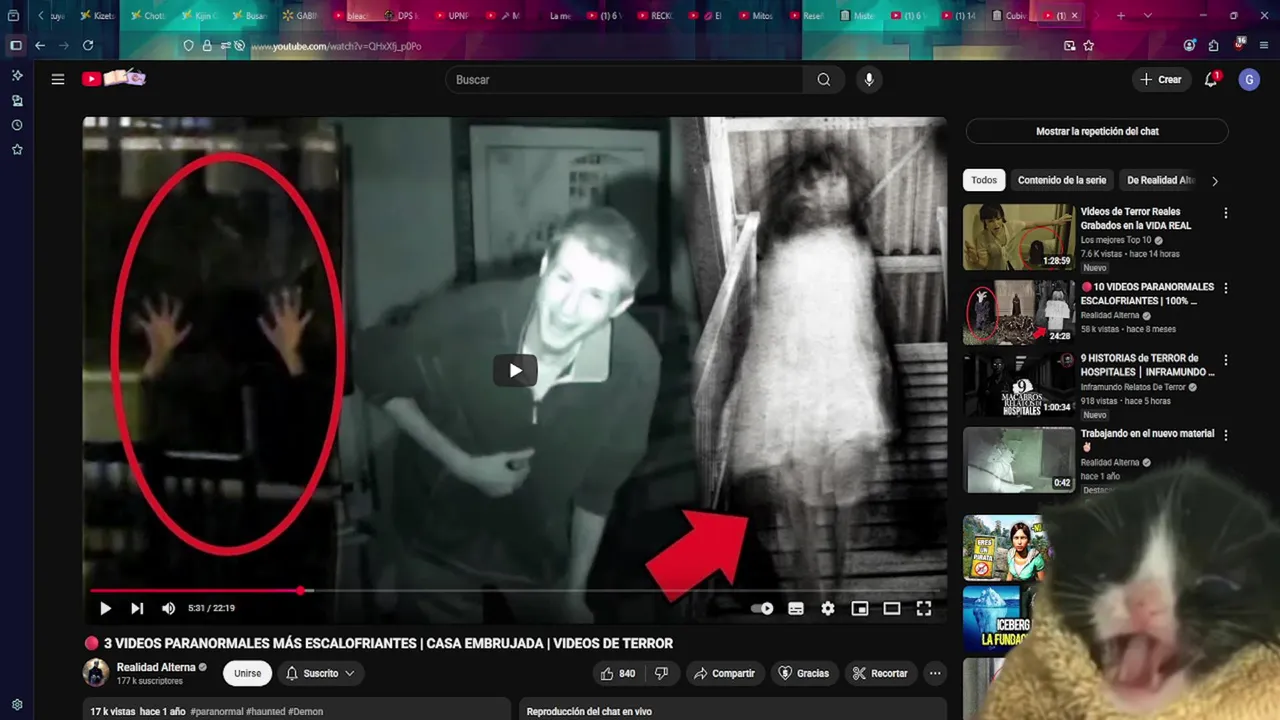This screenshot has width=1280, height=720.
Task: Share the video via Compartir
Action: tap(724, 673)
